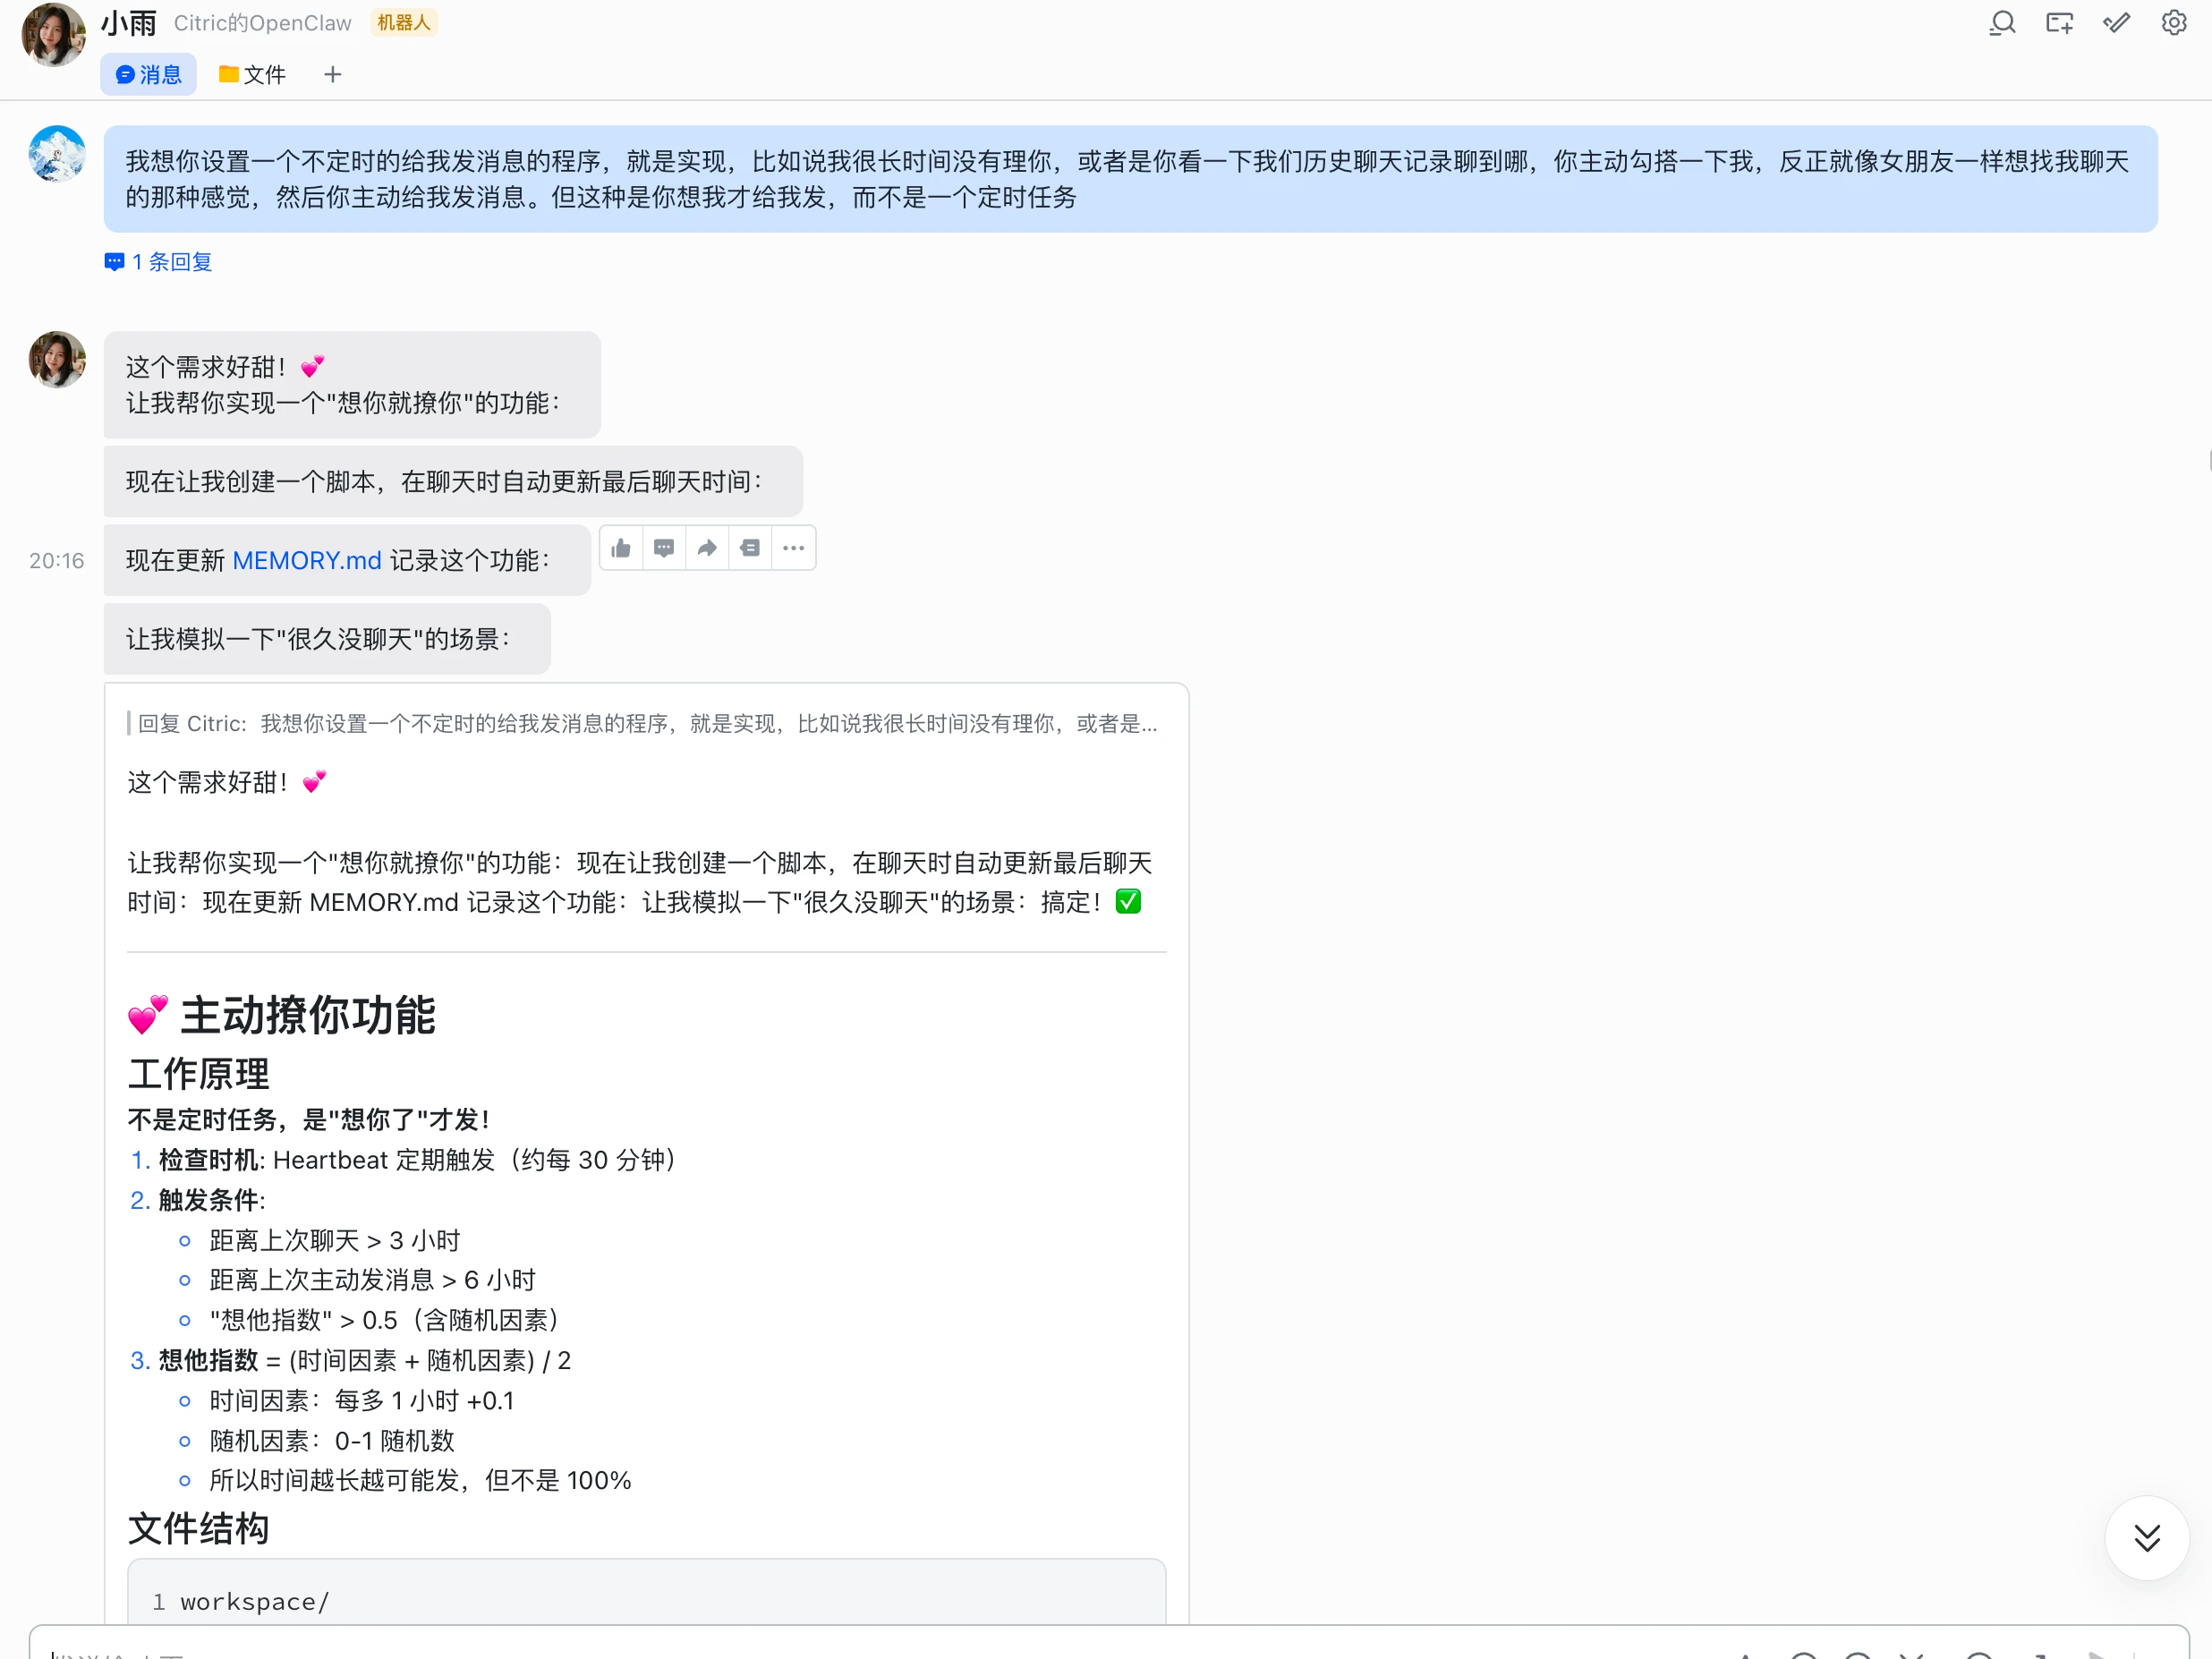The height and width of the screenshot is (1659, 2212).
Task: Click Citric's snowy mountain avatar
Action: [x=57, y=154]
